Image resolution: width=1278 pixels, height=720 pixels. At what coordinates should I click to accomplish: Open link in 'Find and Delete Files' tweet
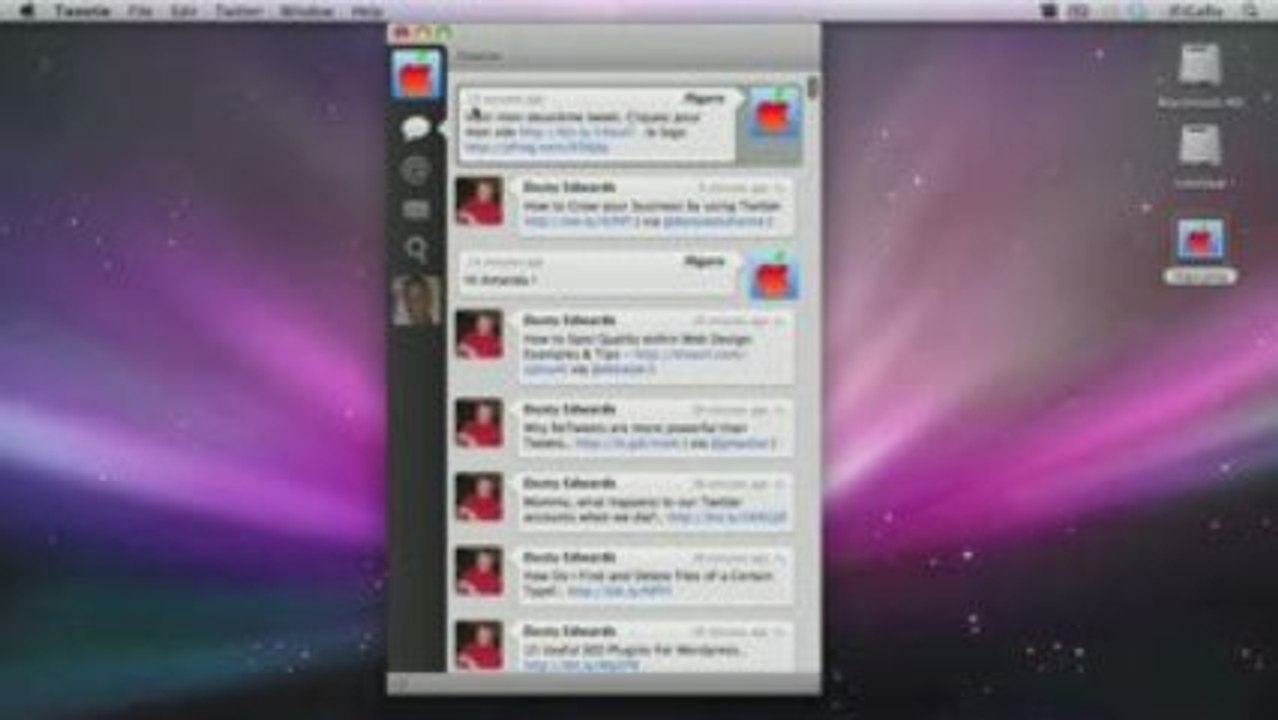(x=620, y=592)
